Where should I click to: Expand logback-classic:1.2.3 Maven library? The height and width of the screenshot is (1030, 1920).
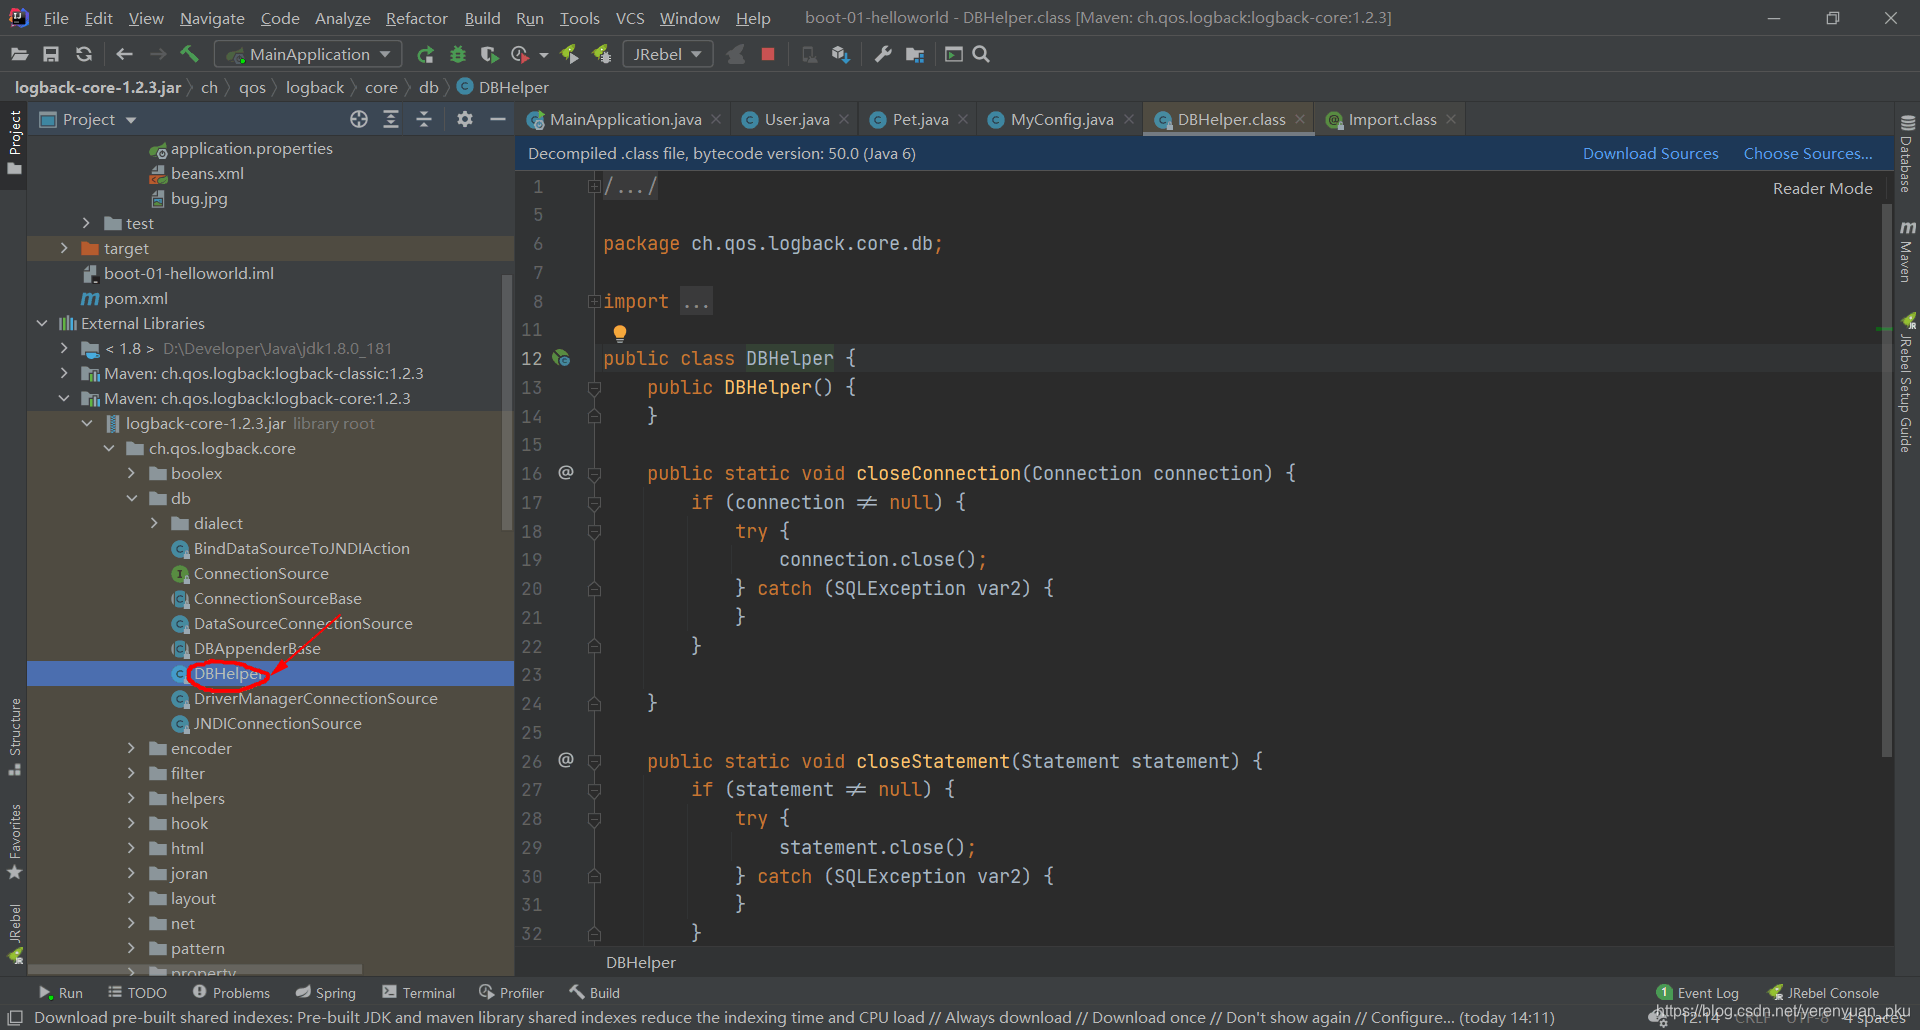click(64, 373)
